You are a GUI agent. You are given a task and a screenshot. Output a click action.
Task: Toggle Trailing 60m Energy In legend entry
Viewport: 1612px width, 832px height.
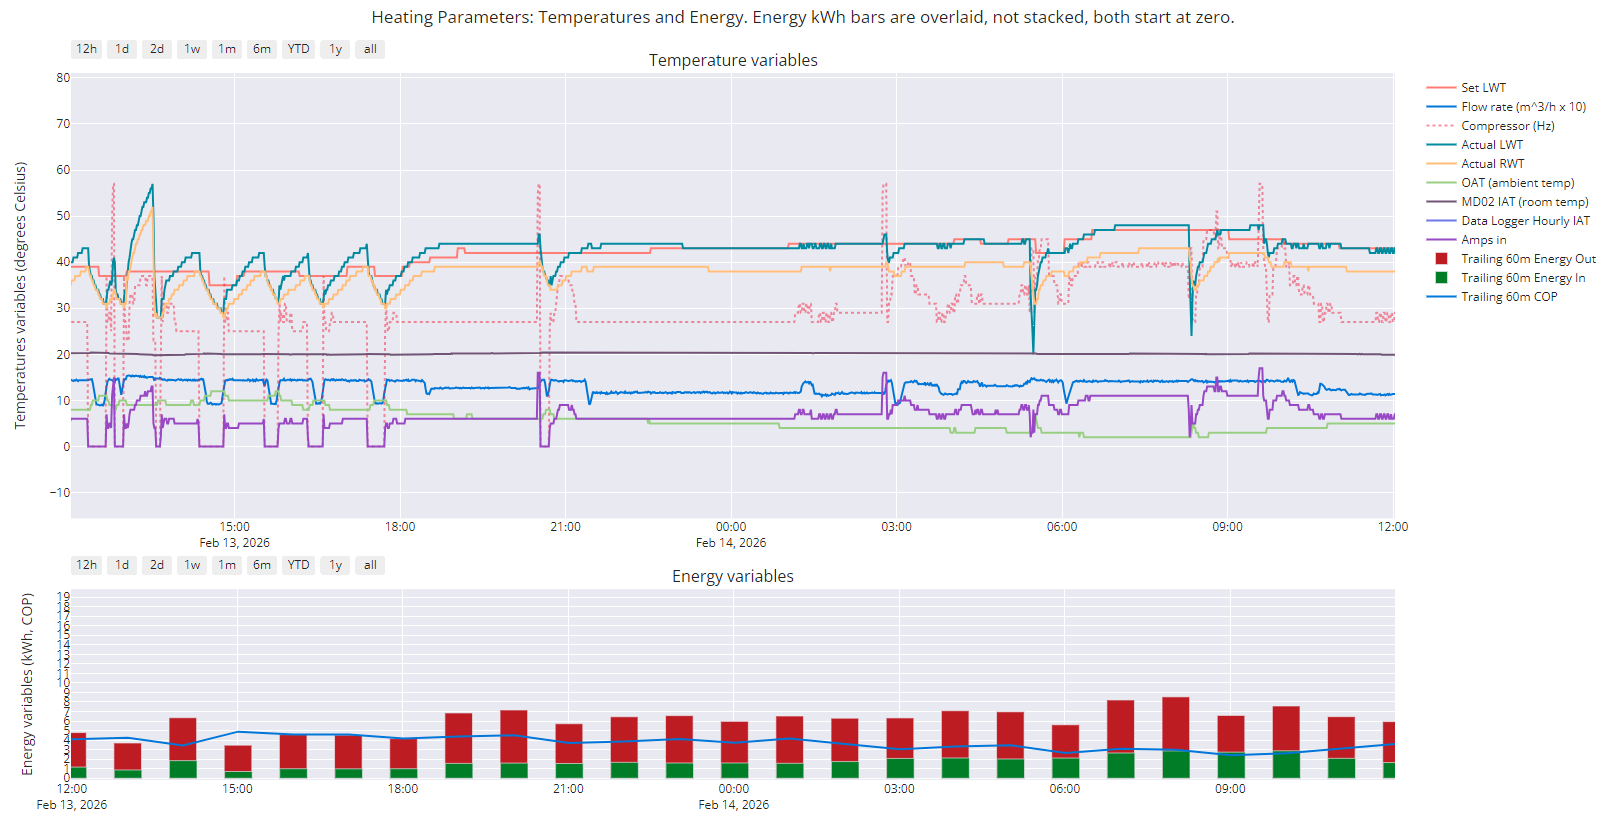(x=1522, y=278)
